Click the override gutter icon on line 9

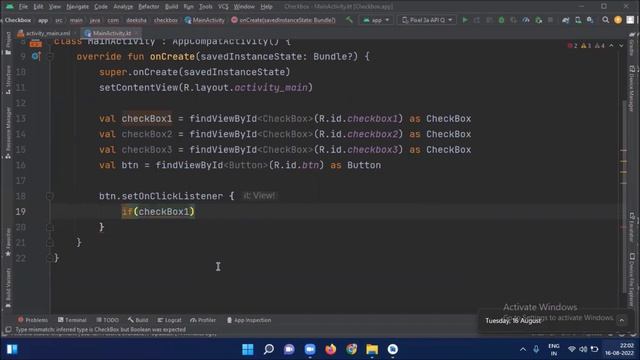tap(36, 56)
